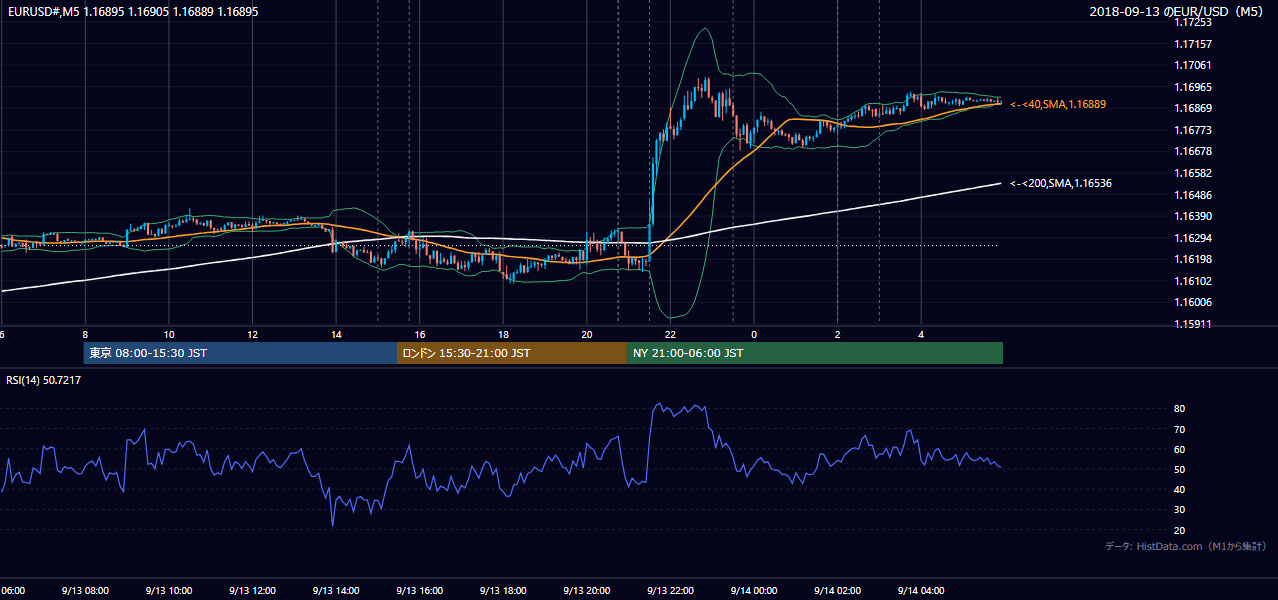Image resolution: width=1278 pixels, height=600 pixels.
Task: Click the 9/13 22:00 date label at the bottom
Action: 671,590
